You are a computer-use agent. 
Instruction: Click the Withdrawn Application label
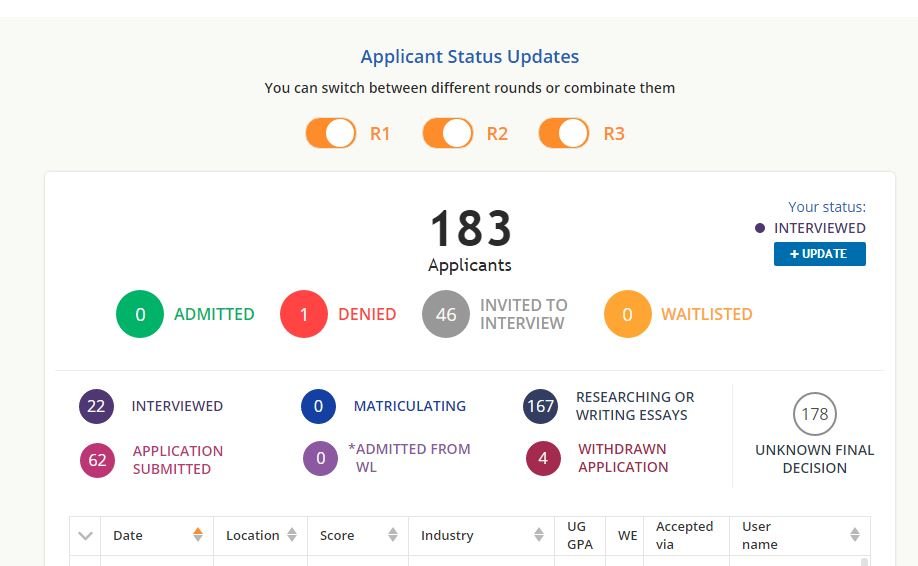622,459
